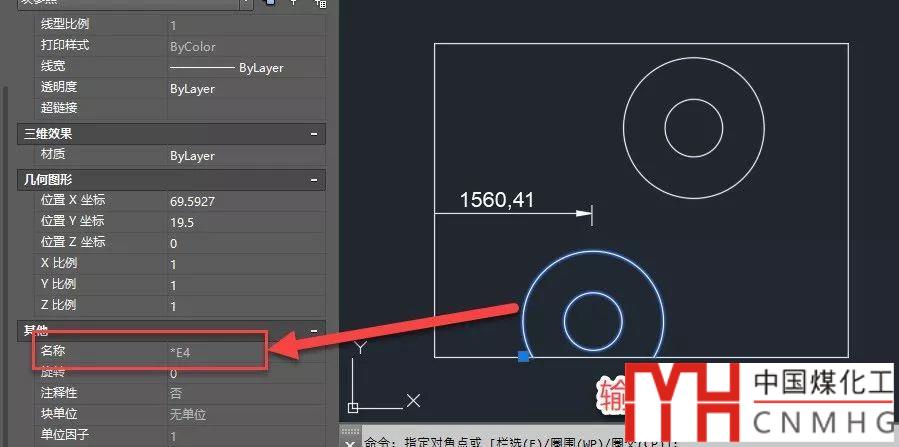Edit the 位置 X 坐标 value 69.5927
This screenshot has height=447, width=899.
click(245, 201)
